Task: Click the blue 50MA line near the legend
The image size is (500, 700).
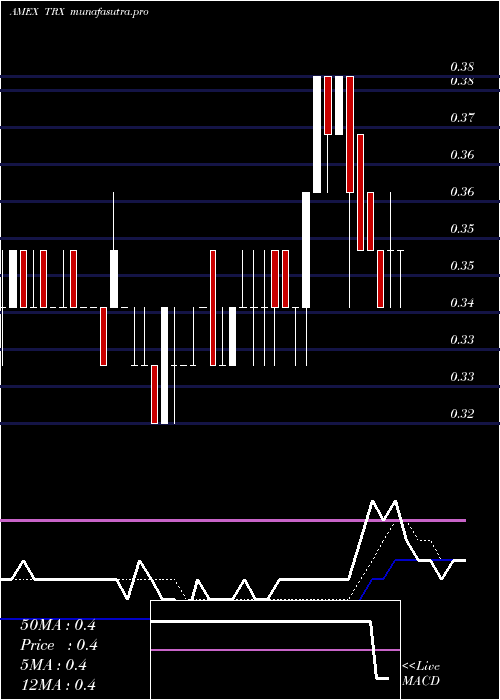Action: [75, 619]
